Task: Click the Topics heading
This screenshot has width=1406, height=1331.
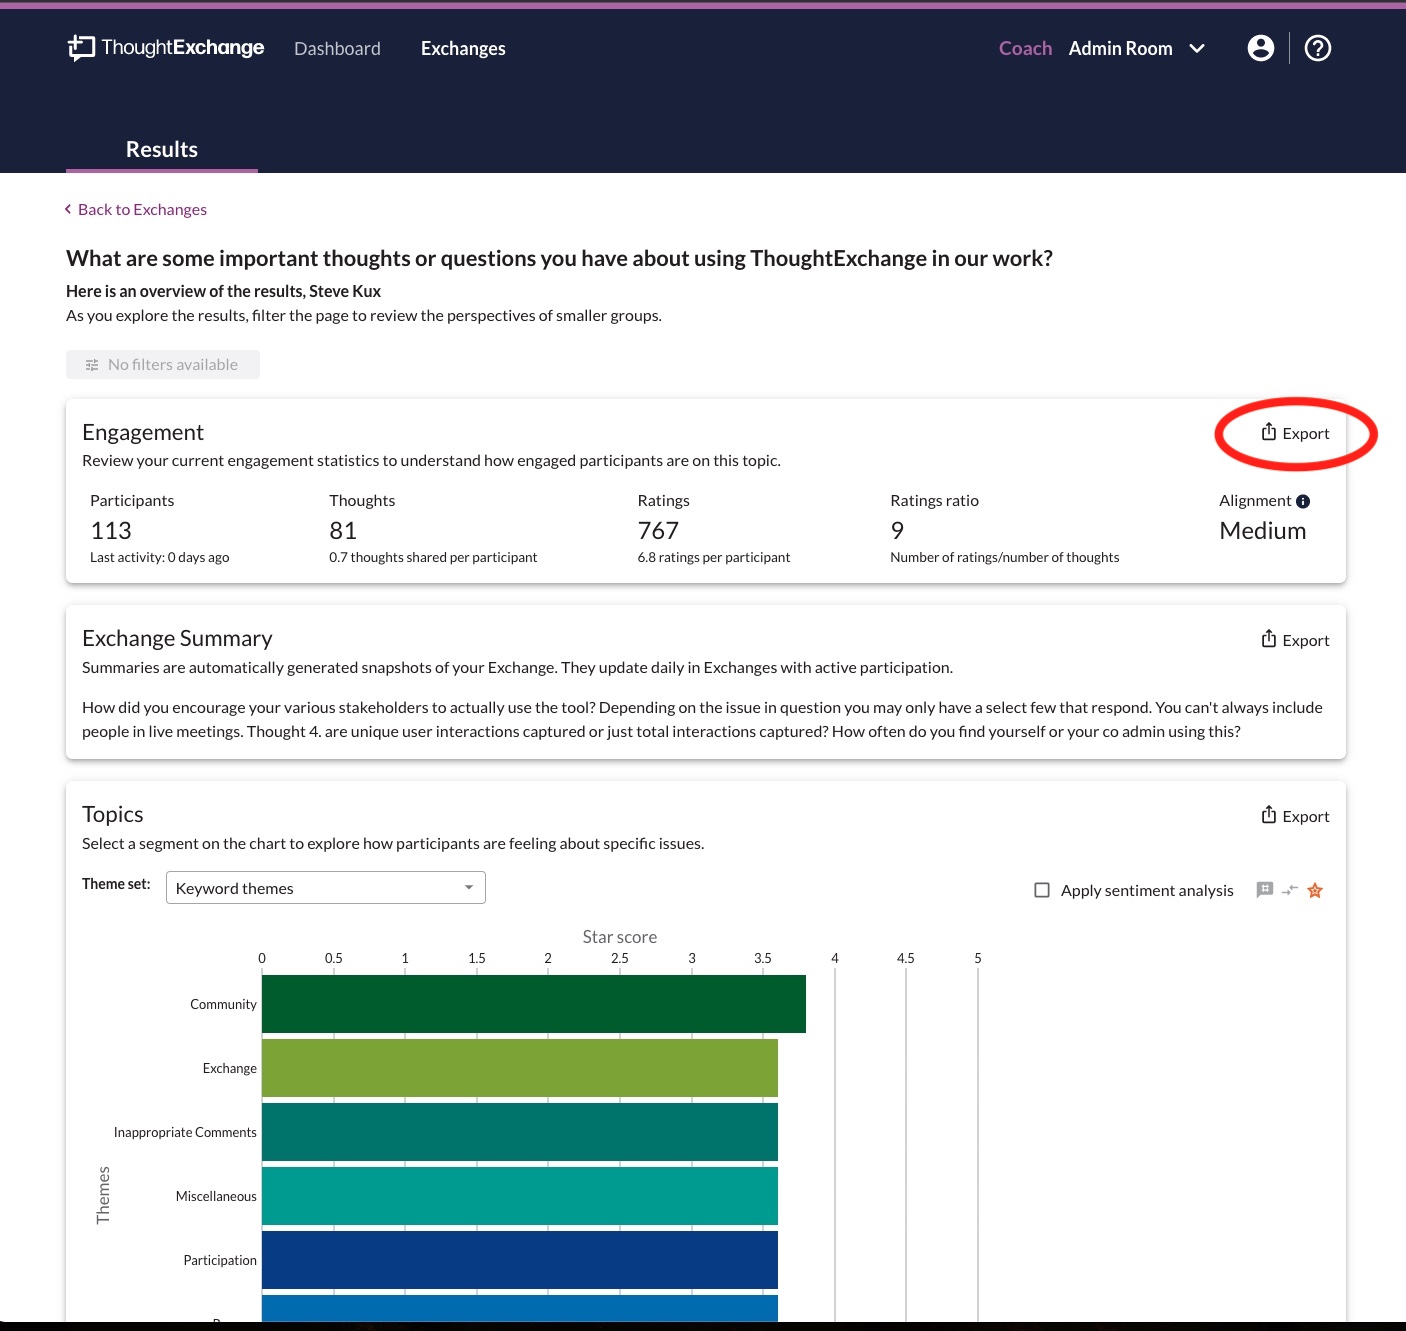Action: [113, 814]
